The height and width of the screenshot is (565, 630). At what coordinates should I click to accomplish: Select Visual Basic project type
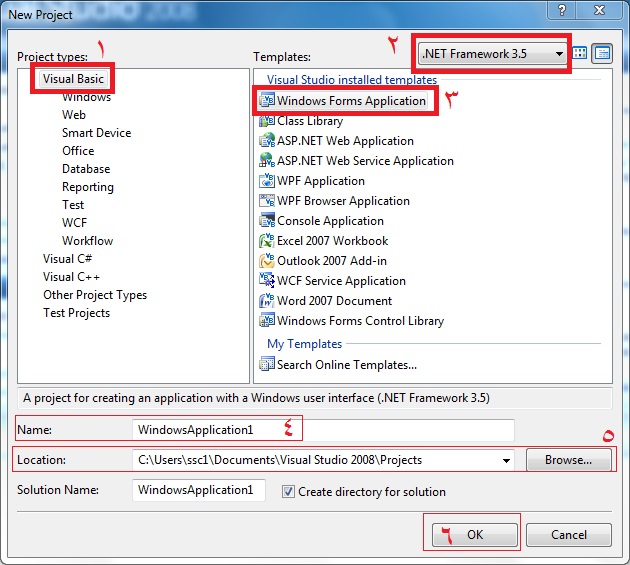pyautogui.click(x=73, y=79)
